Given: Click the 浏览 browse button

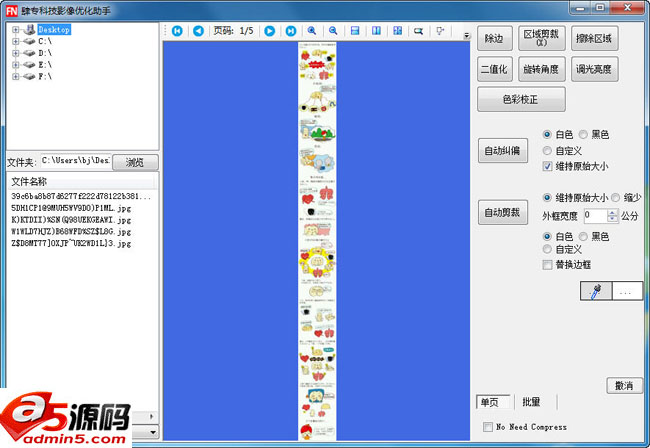Looking at the screenshot, I should (135, 161).
